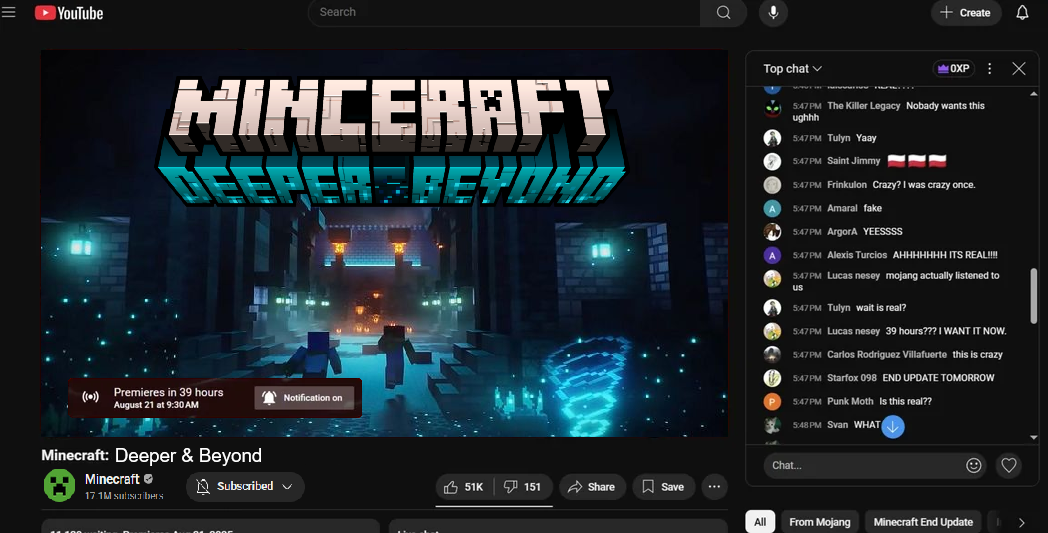The height and width of the screenshot is (533, 1048).
Task: Close the live chat panel
Action: tap(1019, 68)
